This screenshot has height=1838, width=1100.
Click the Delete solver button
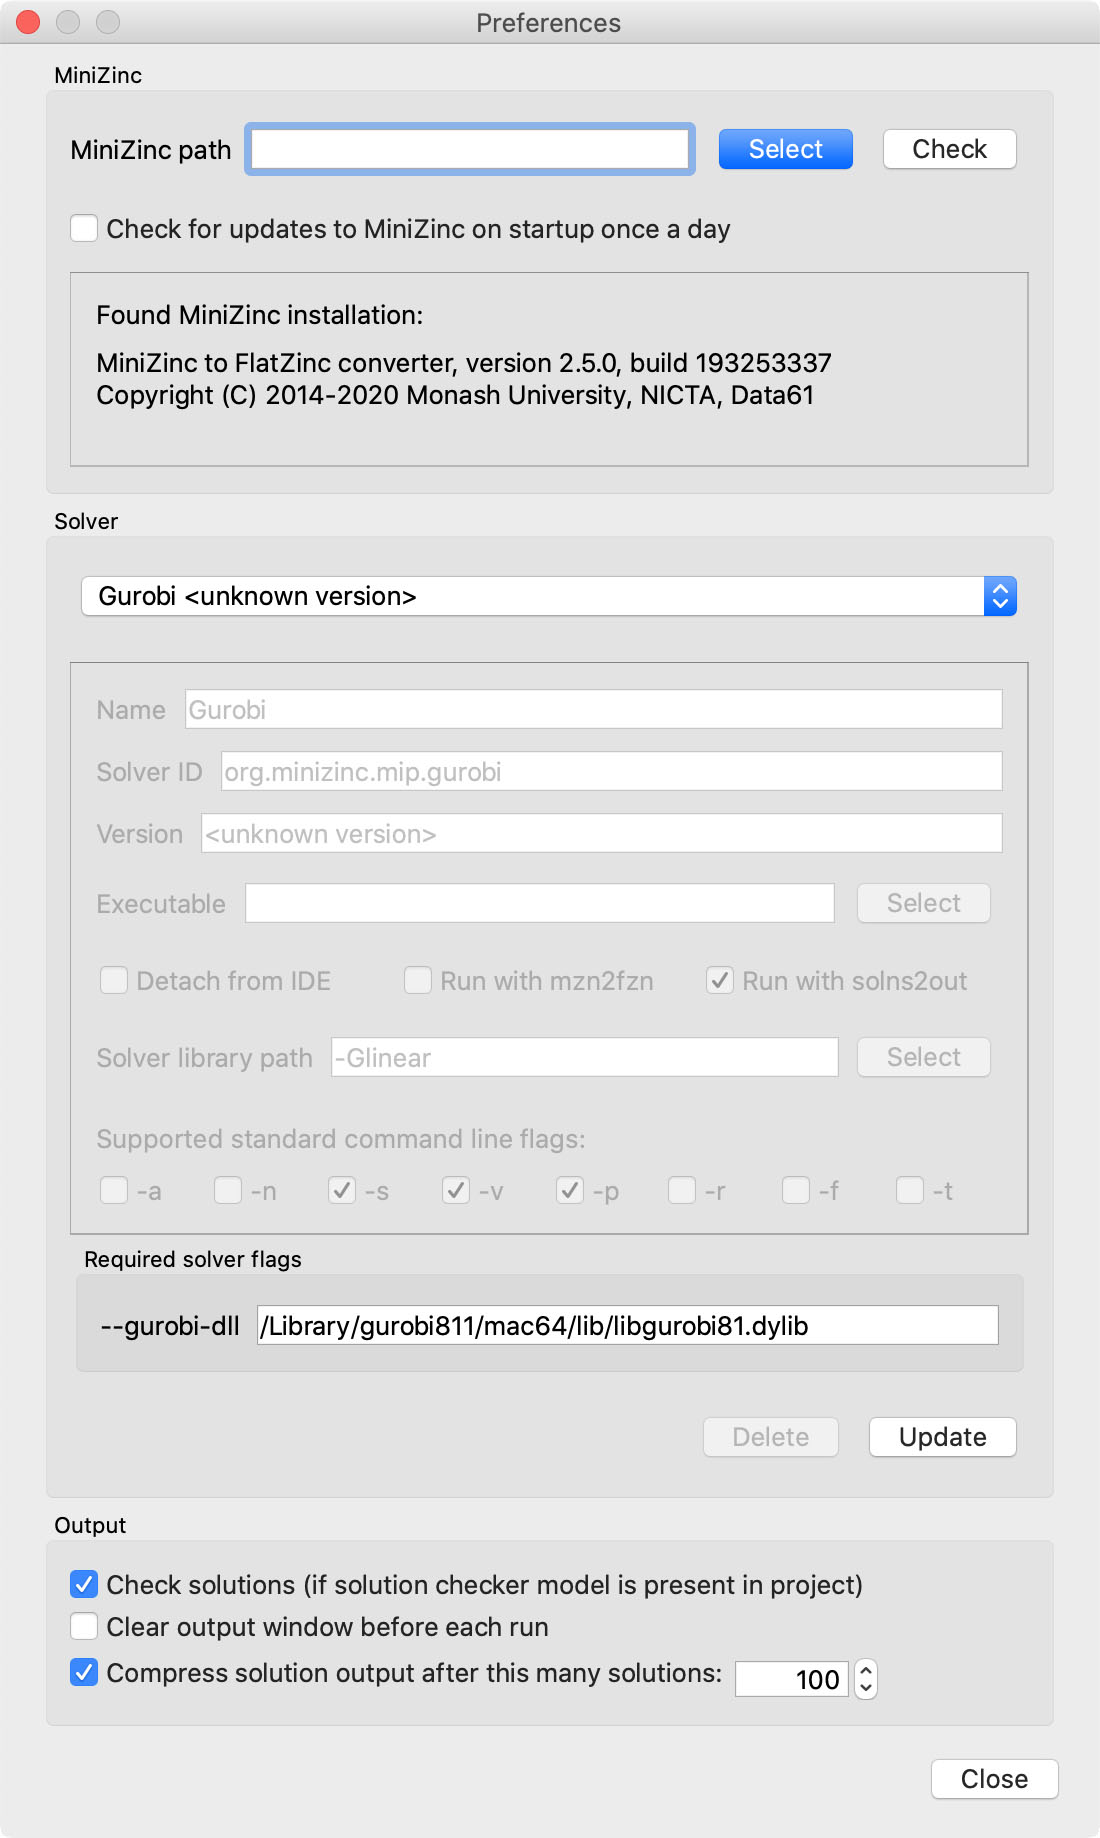[x=770, y=1437]
